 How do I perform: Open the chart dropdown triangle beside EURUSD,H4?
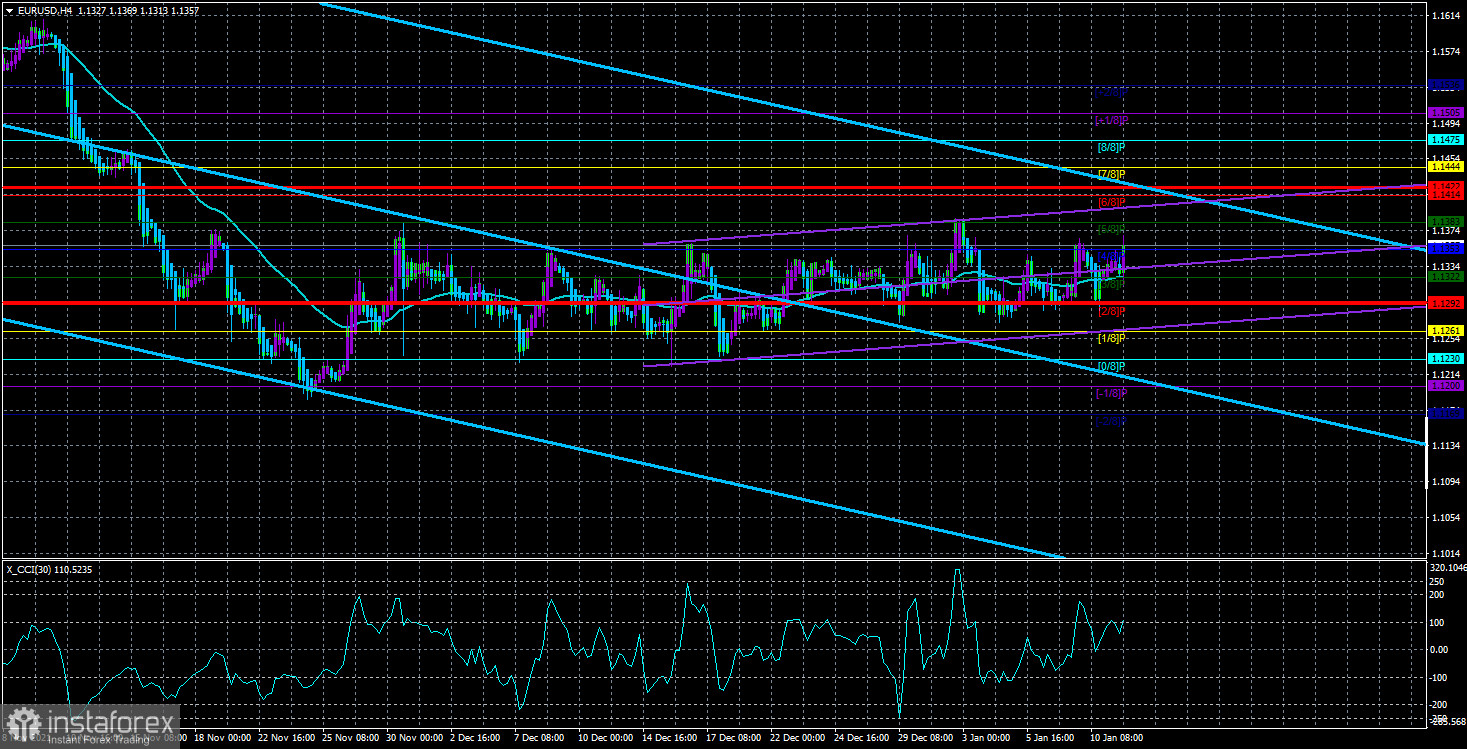click(9, 11)
